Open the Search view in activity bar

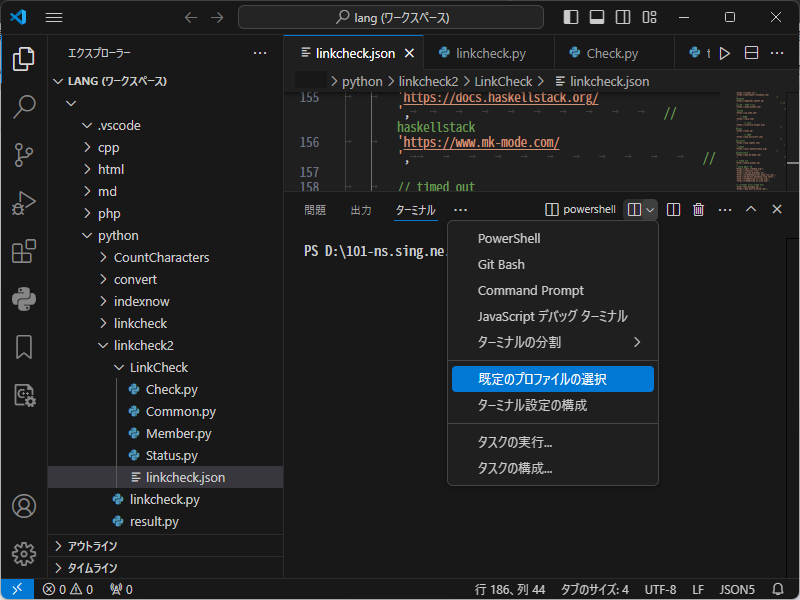(24, 107)
